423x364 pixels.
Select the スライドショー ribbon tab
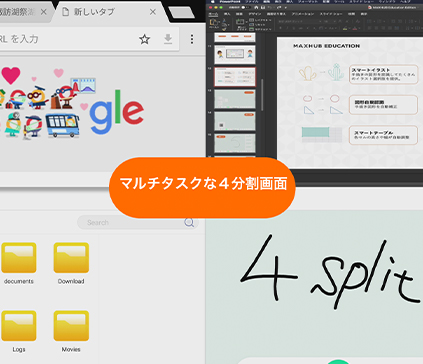331,14
